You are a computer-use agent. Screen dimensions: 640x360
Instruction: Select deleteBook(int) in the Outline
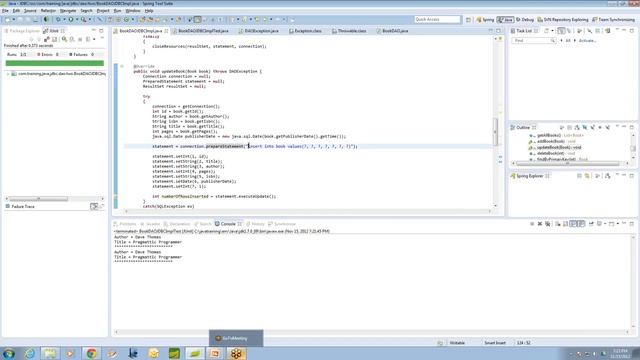[x=553, y=153]
